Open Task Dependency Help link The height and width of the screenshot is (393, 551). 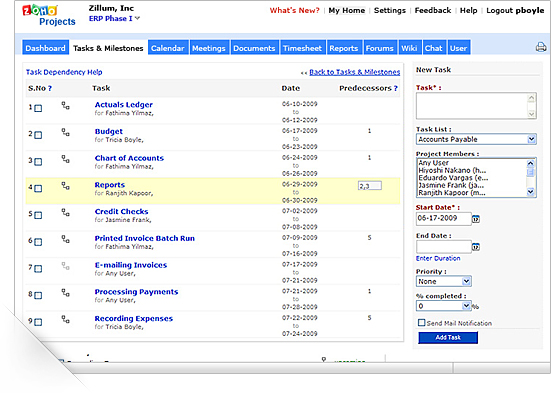pos(64,72)
